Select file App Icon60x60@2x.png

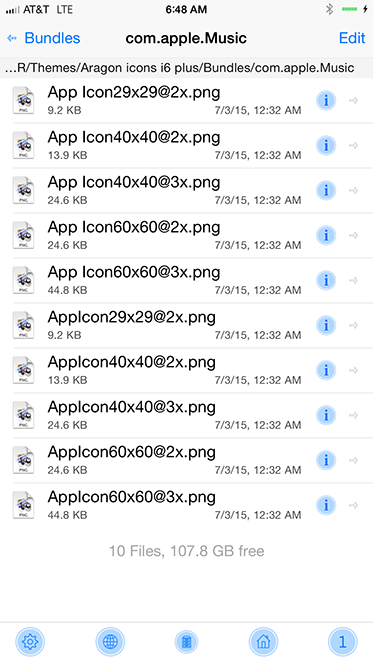click(x=186, y=236)
